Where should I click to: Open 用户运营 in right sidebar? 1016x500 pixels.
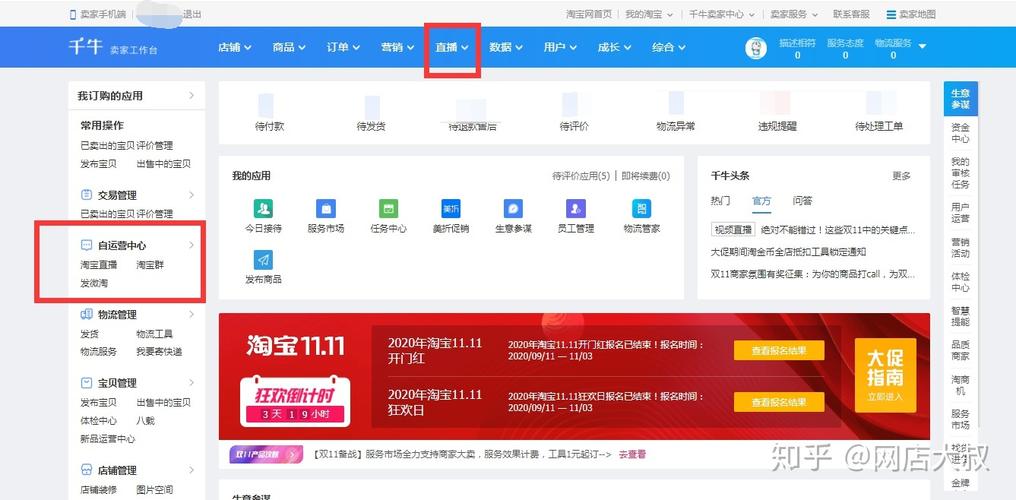click(960, 213)
